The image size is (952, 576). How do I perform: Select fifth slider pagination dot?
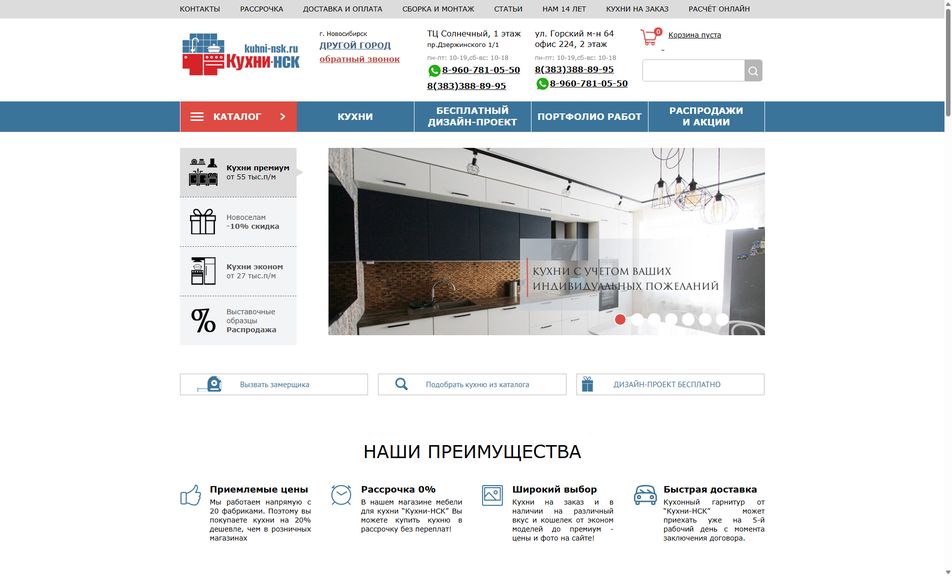point(688,319)
